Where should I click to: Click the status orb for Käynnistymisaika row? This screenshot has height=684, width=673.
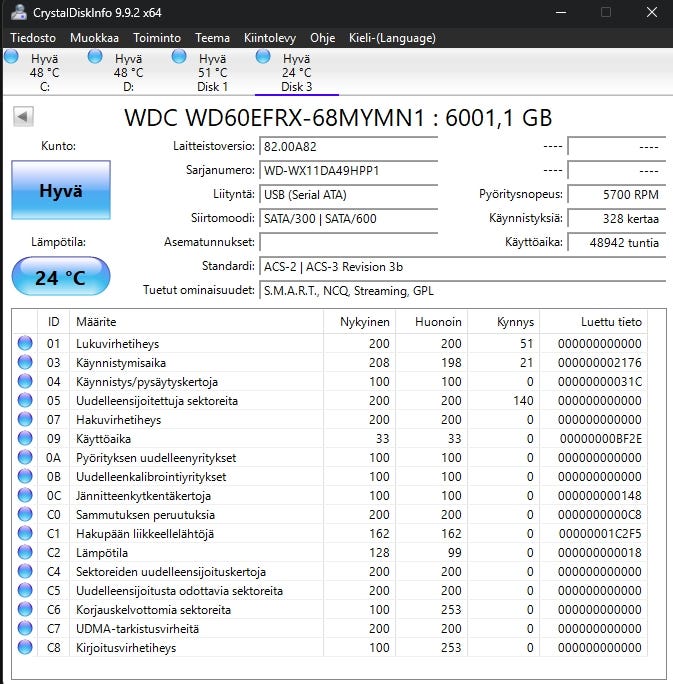coord(25,362)
